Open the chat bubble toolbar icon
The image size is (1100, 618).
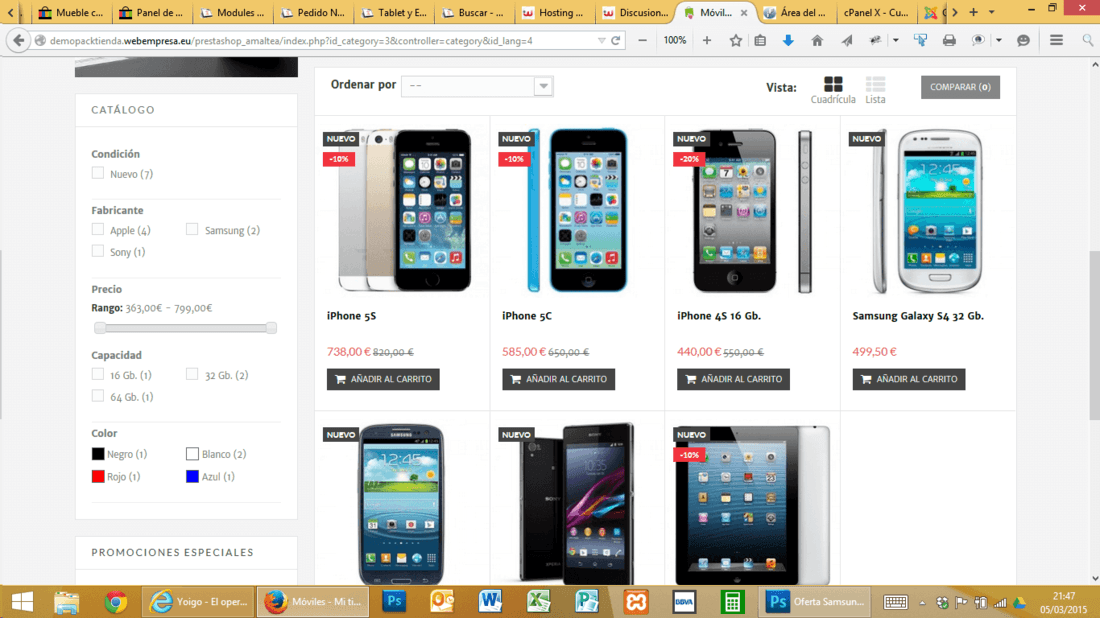click(x=1024, y=41)
